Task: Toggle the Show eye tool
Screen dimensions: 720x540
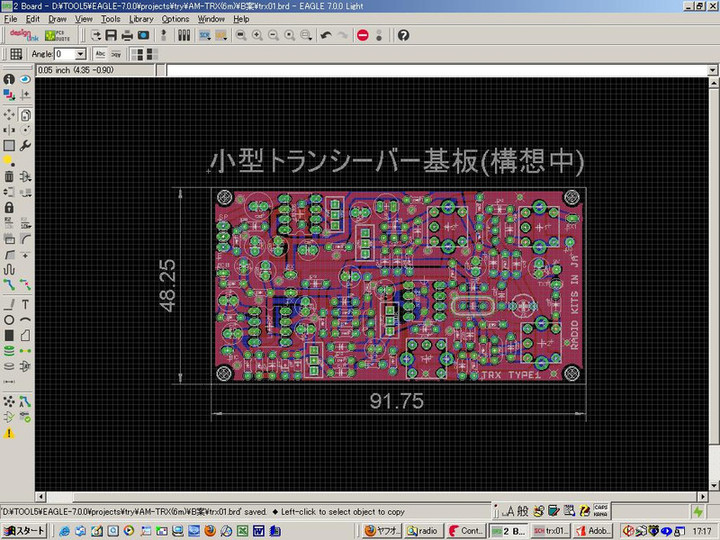Action: pos(25,79)
